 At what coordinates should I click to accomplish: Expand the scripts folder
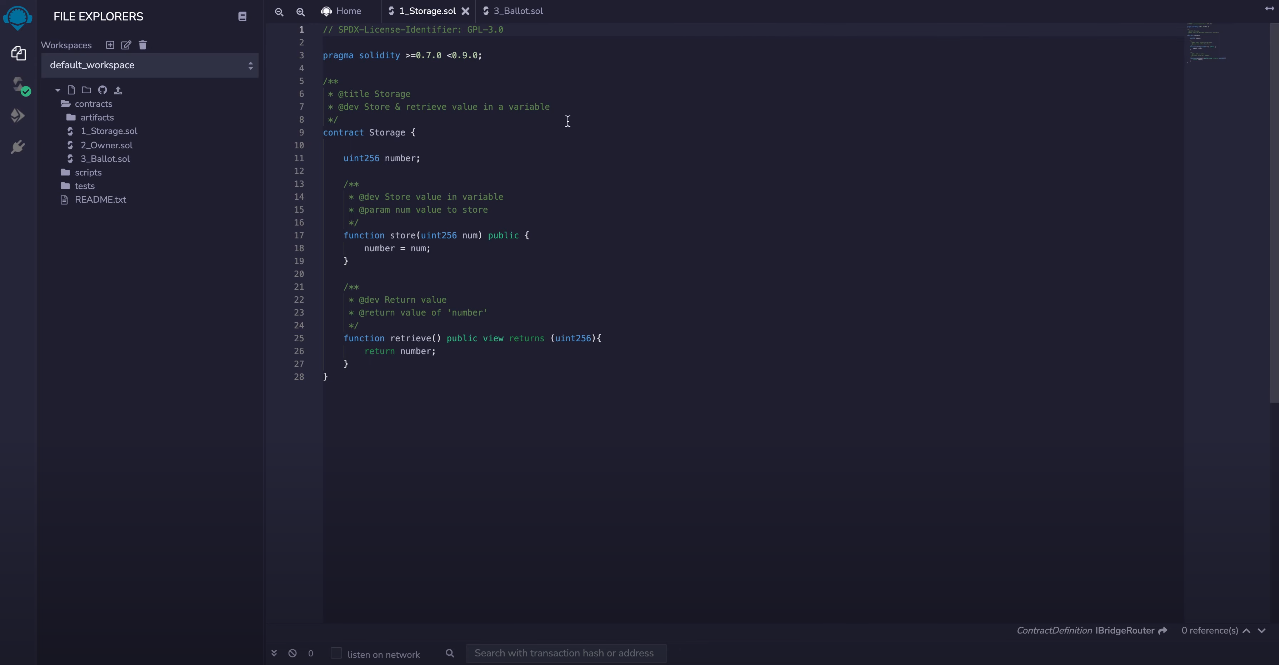click(x=88, y=172)
